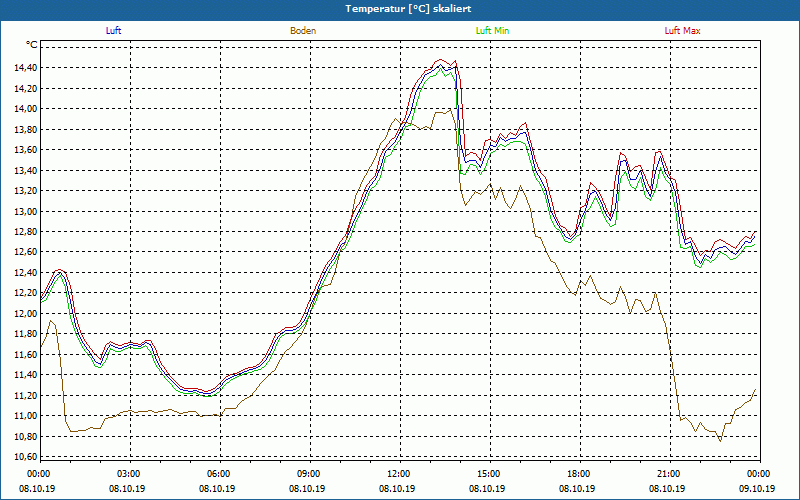Click the 21:00 time axis label
The width and height of the screenshot is (800, 500).
click(x=670, y=474)
